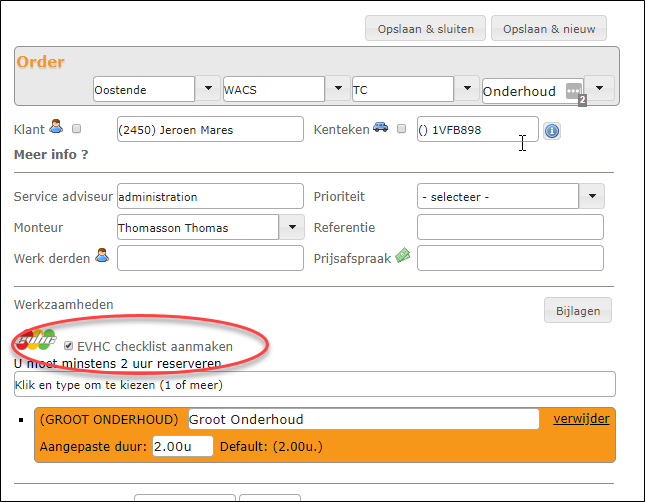Click the Klant field with Jeroen Mares

pyautogui.click(x=210, y=129)
